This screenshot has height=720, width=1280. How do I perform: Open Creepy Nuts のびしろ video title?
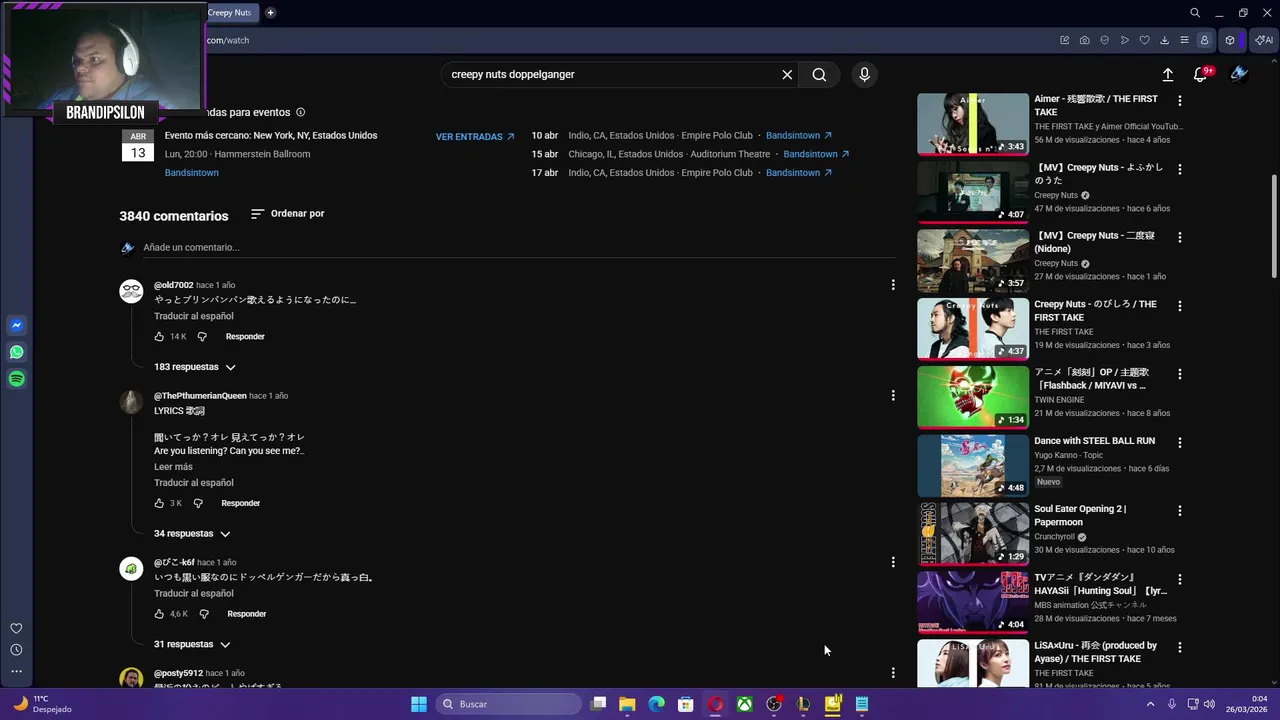(x=1095, y=310)
